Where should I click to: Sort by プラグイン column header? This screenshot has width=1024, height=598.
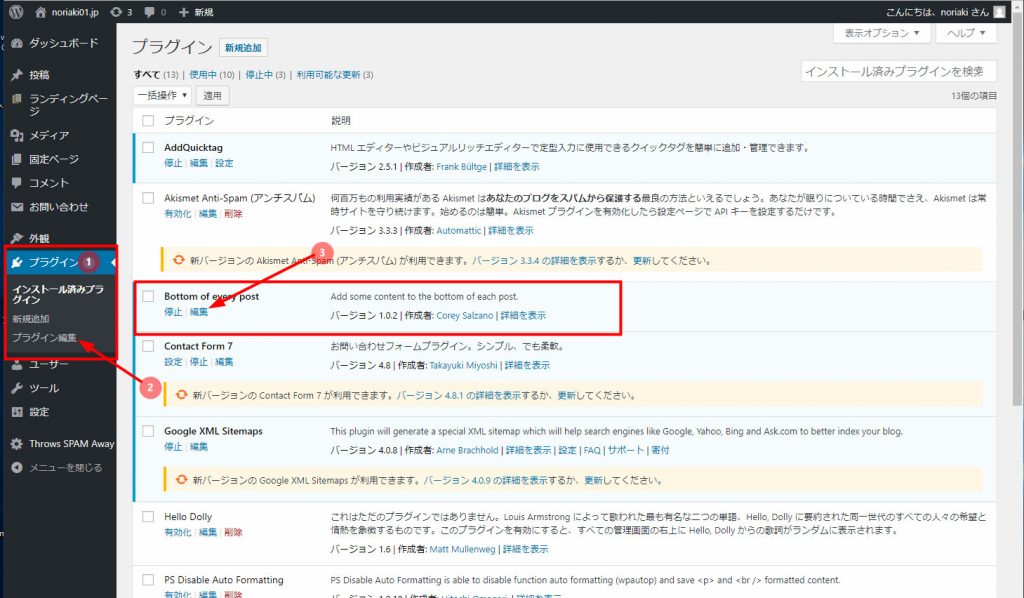click(189, 121)
